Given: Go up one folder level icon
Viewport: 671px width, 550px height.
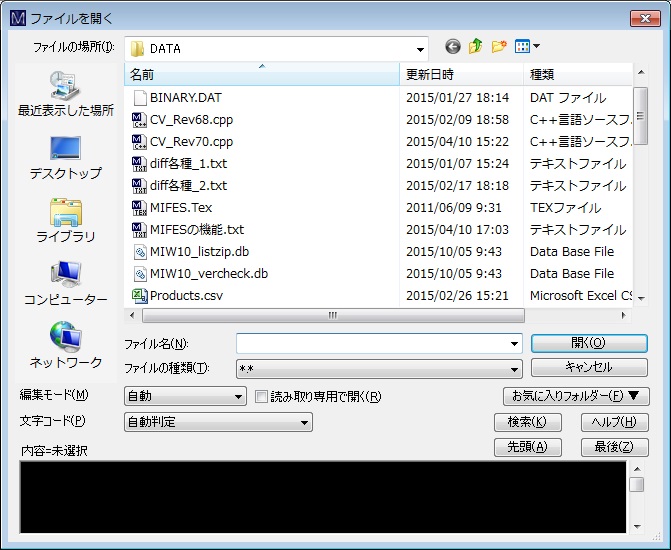Looking at the screenshot, I should tap(476, 47).
